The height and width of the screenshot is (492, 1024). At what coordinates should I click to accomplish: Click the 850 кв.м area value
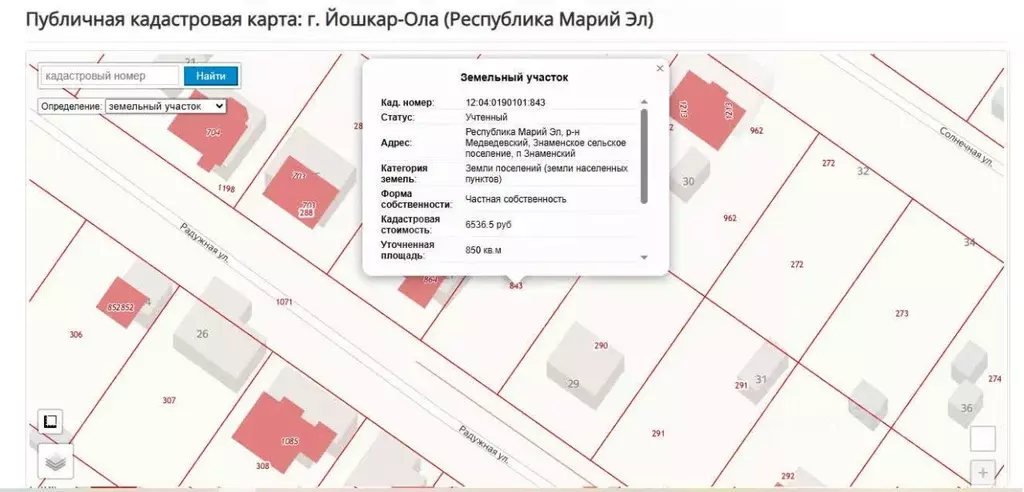click(483, 250)
